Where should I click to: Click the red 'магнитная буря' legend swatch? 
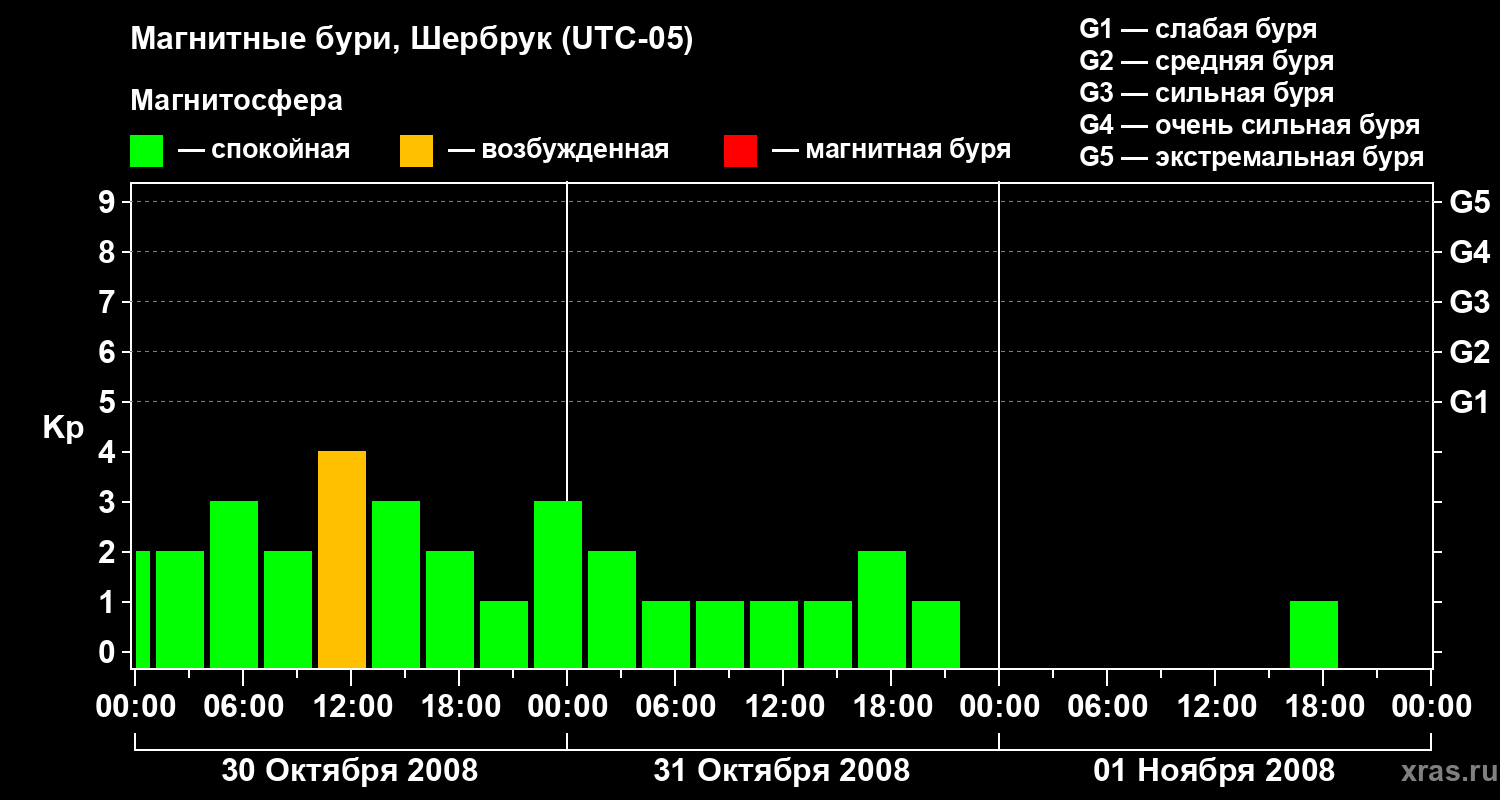(740, 151)
